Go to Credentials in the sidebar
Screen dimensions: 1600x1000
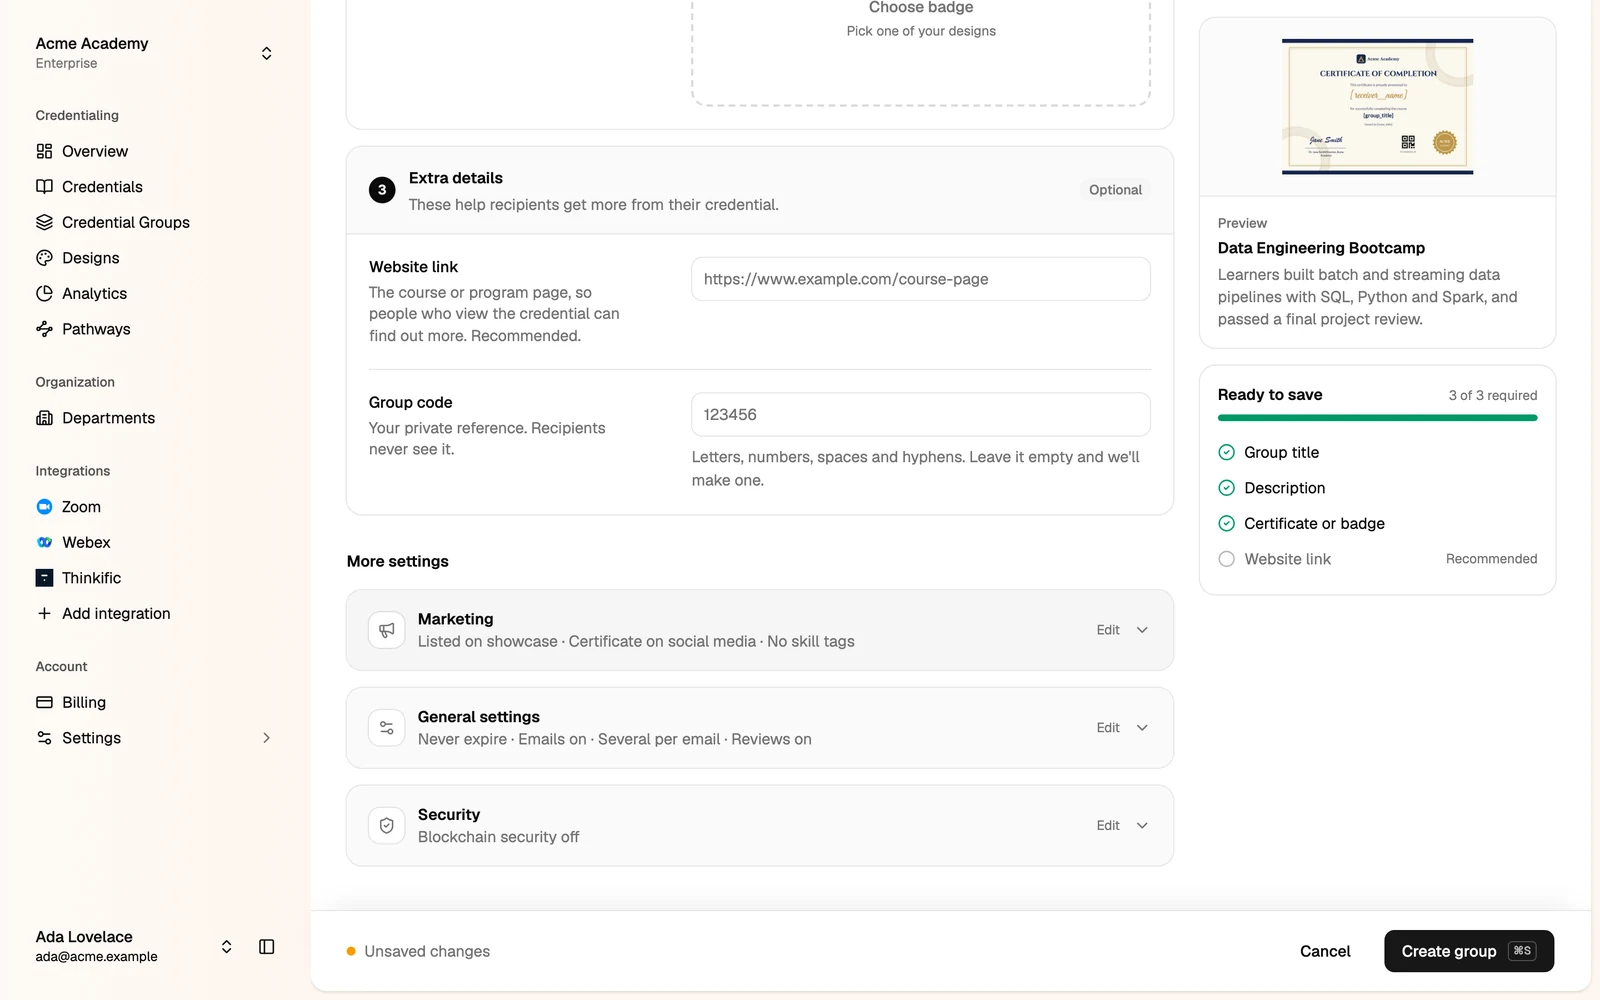[155, 187]
